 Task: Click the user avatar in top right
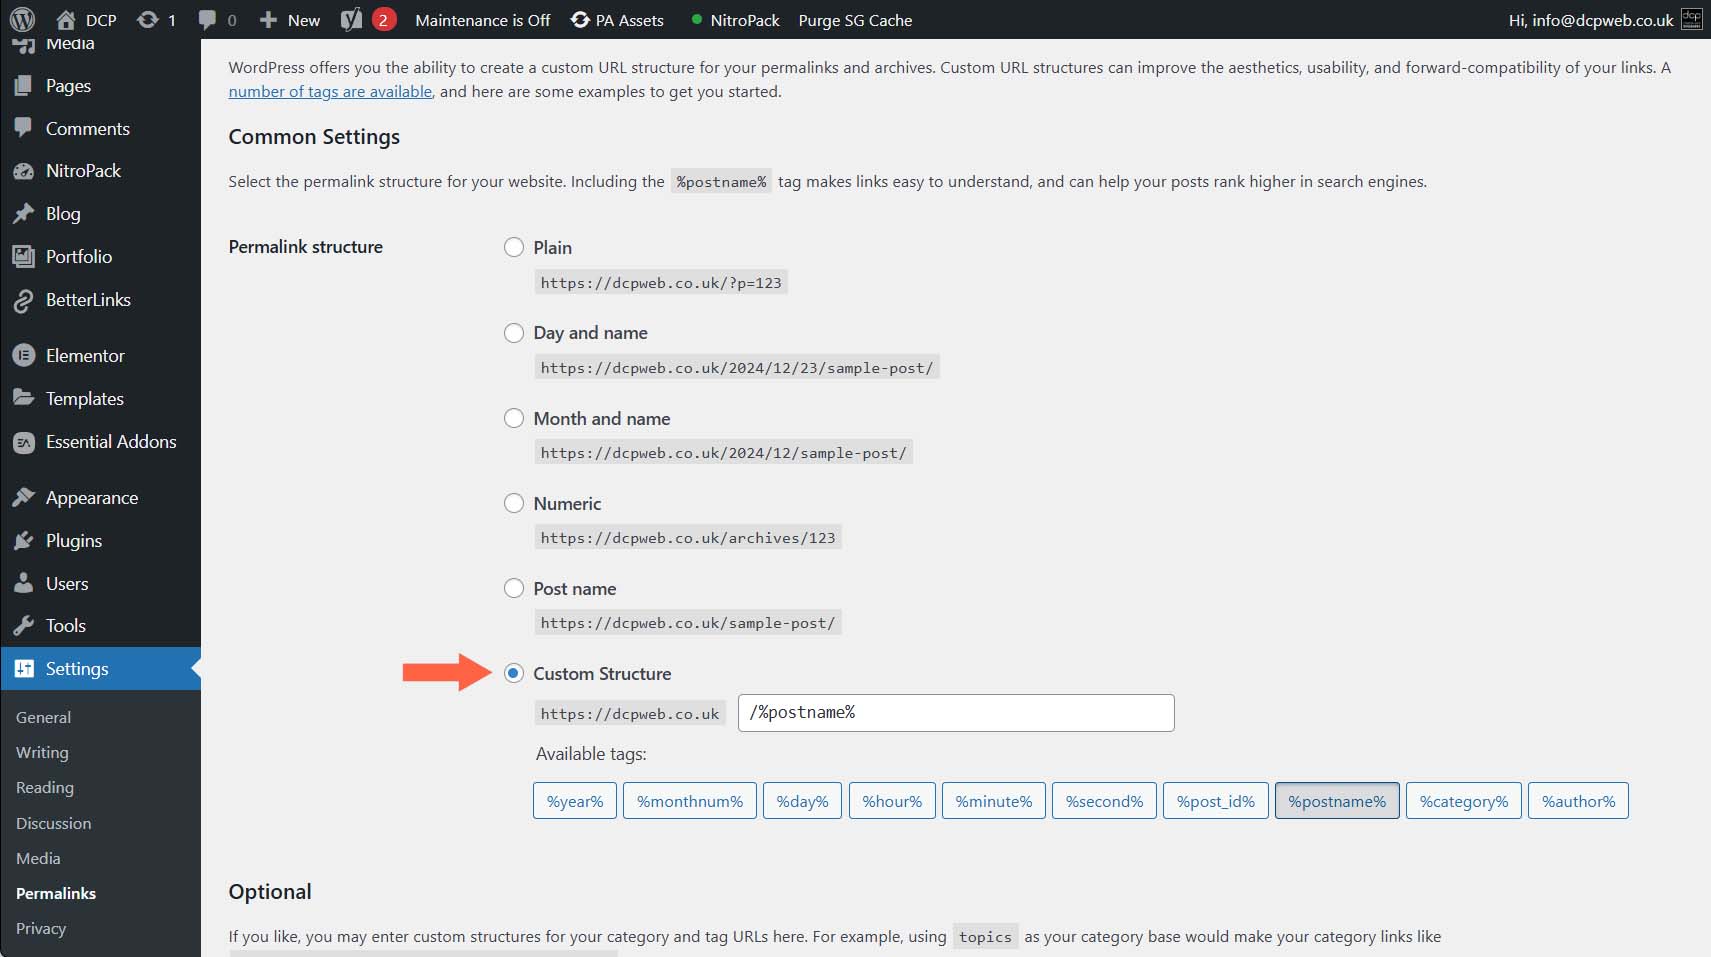point(1691,20)
